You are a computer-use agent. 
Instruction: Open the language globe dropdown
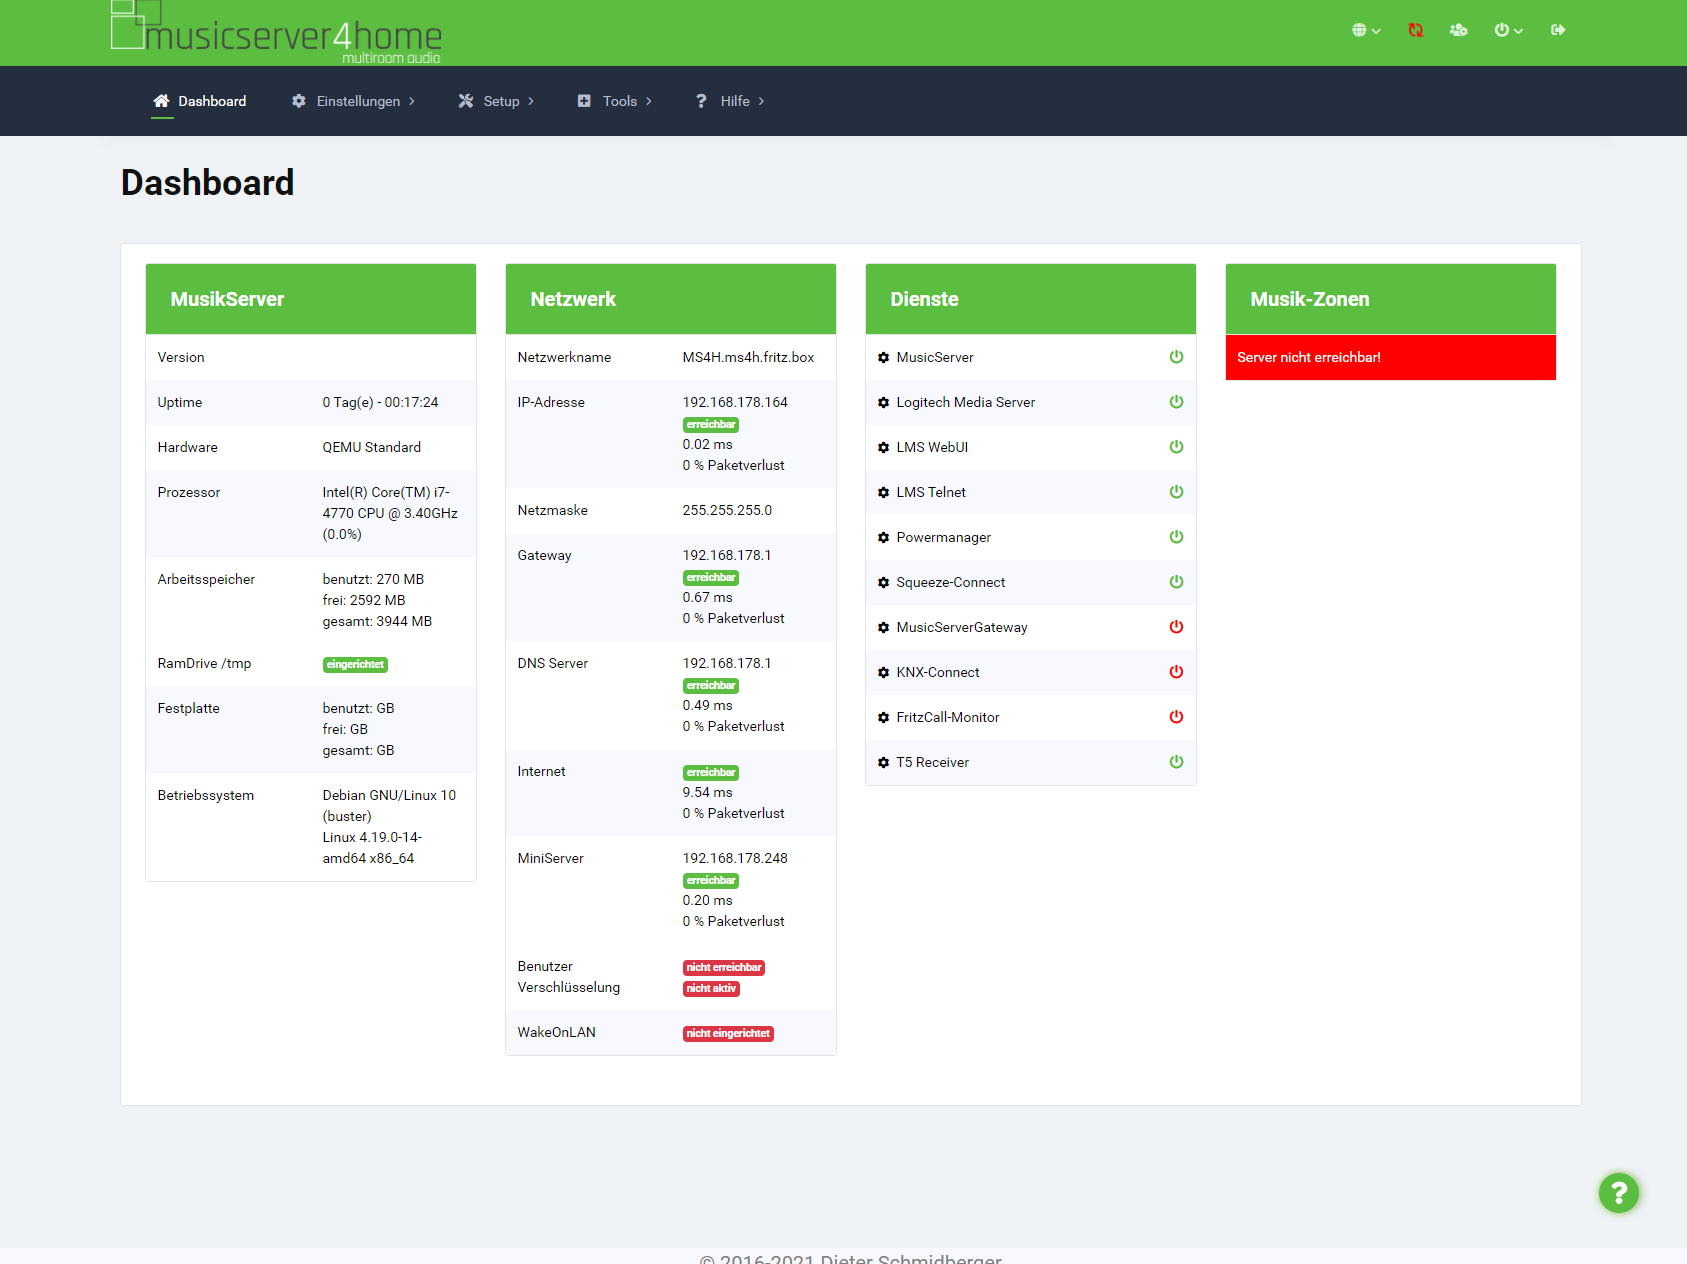(x=1366, y=30)
